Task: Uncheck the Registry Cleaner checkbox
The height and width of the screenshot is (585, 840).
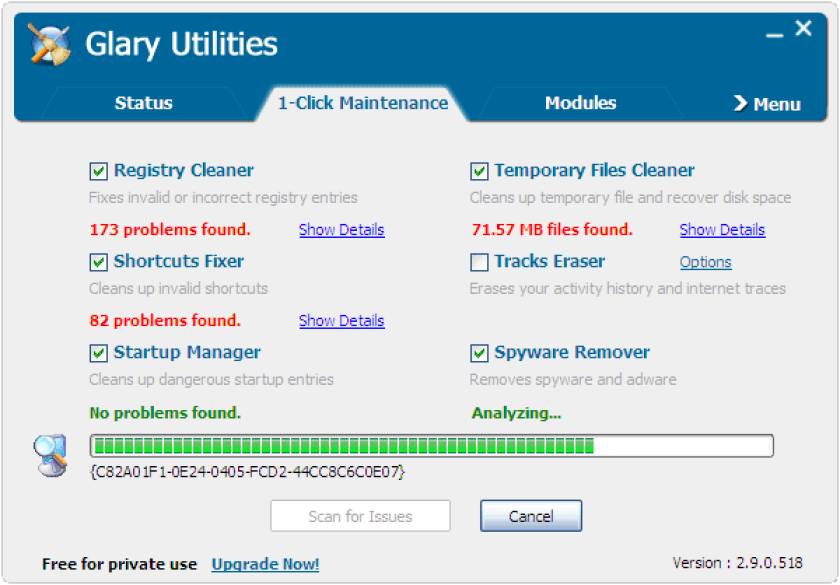Action: coord(99,171)
